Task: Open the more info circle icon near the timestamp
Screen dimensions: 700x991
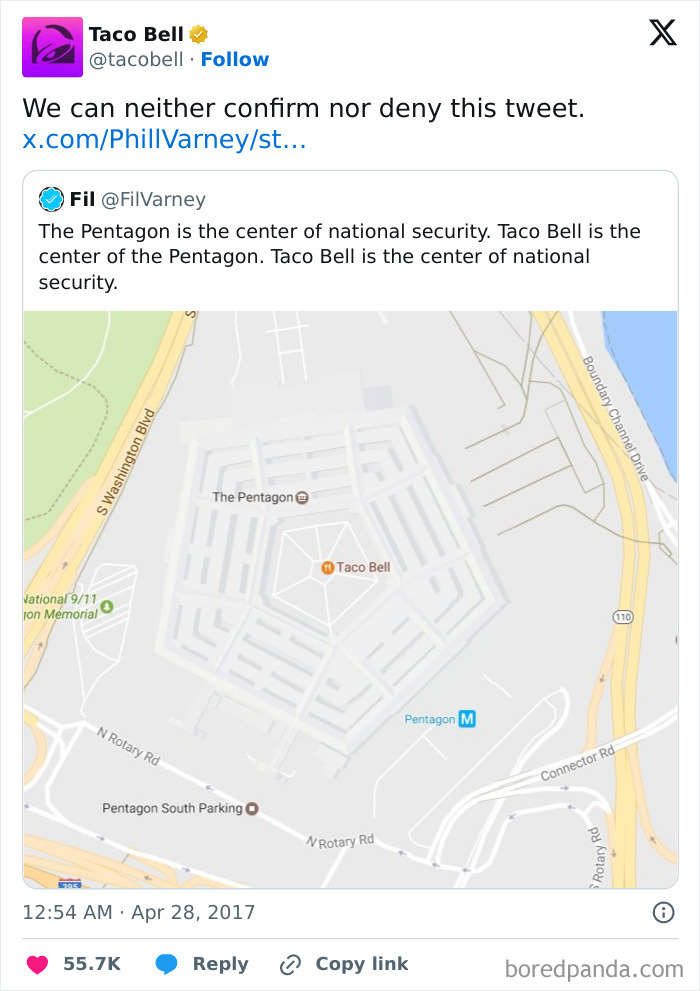Action: pyautogui.click(x=666, y=911)
